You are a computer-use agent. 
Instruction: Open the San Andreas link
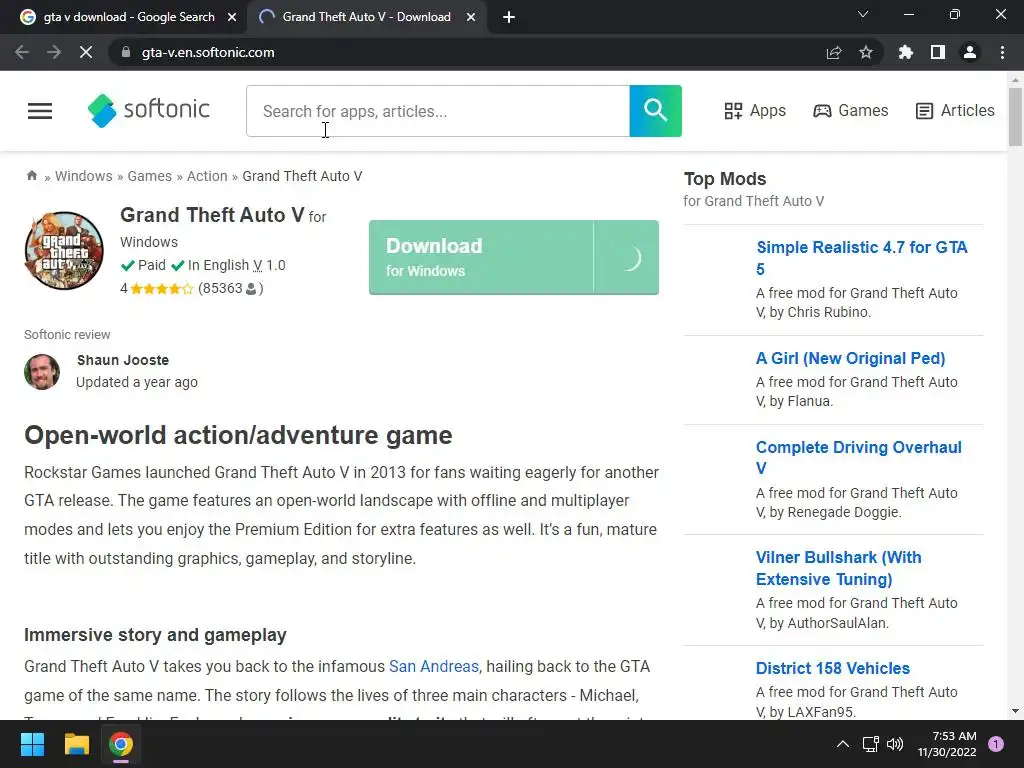(x=434, y=666)
